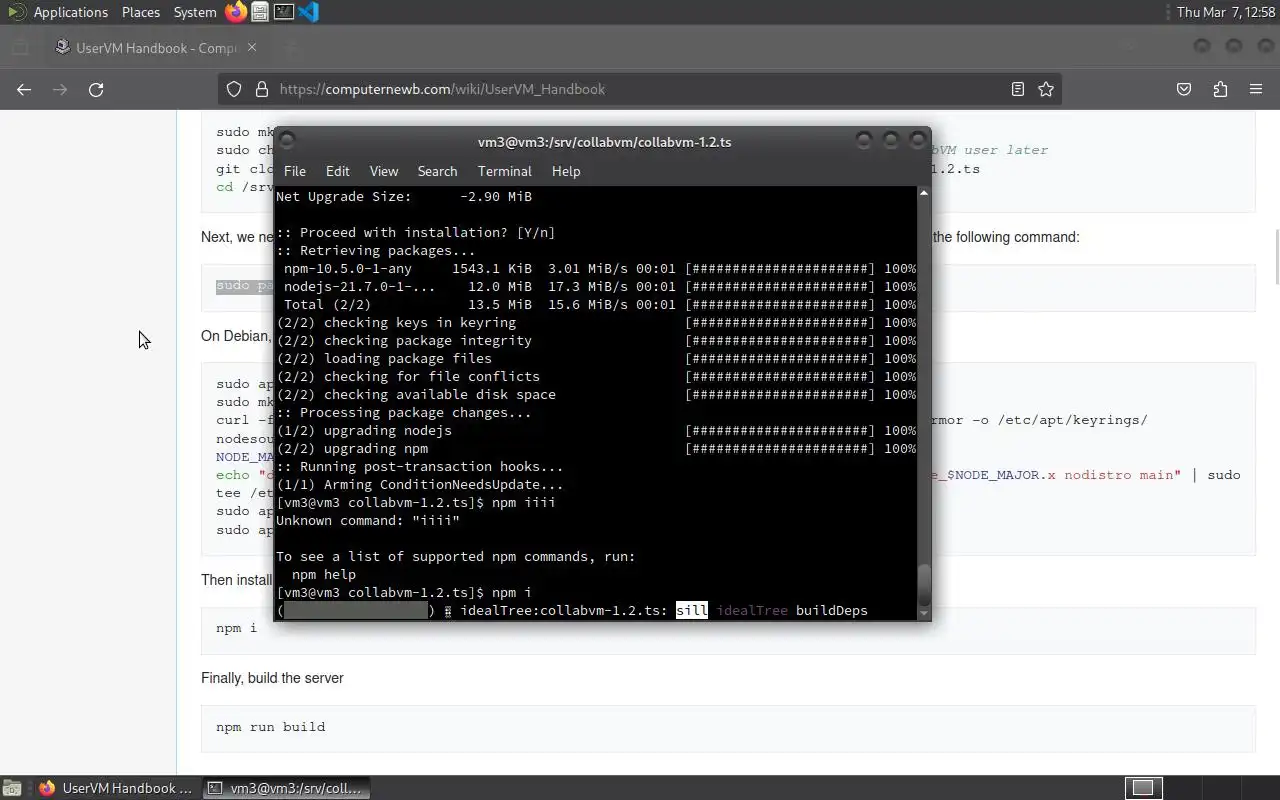Go back in Firefox history
The width and height of the screenshot is (1280, 800).
click(24, 89)
